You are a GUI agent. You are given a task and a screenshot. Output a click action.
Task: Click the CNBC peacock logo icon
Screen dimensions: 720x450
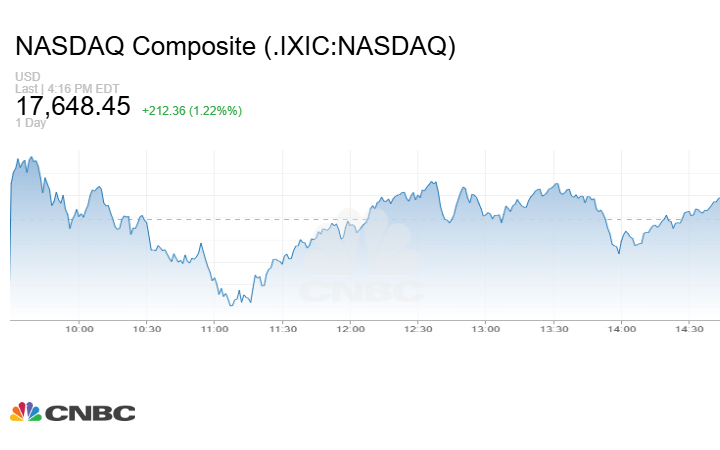coord(26,412)
